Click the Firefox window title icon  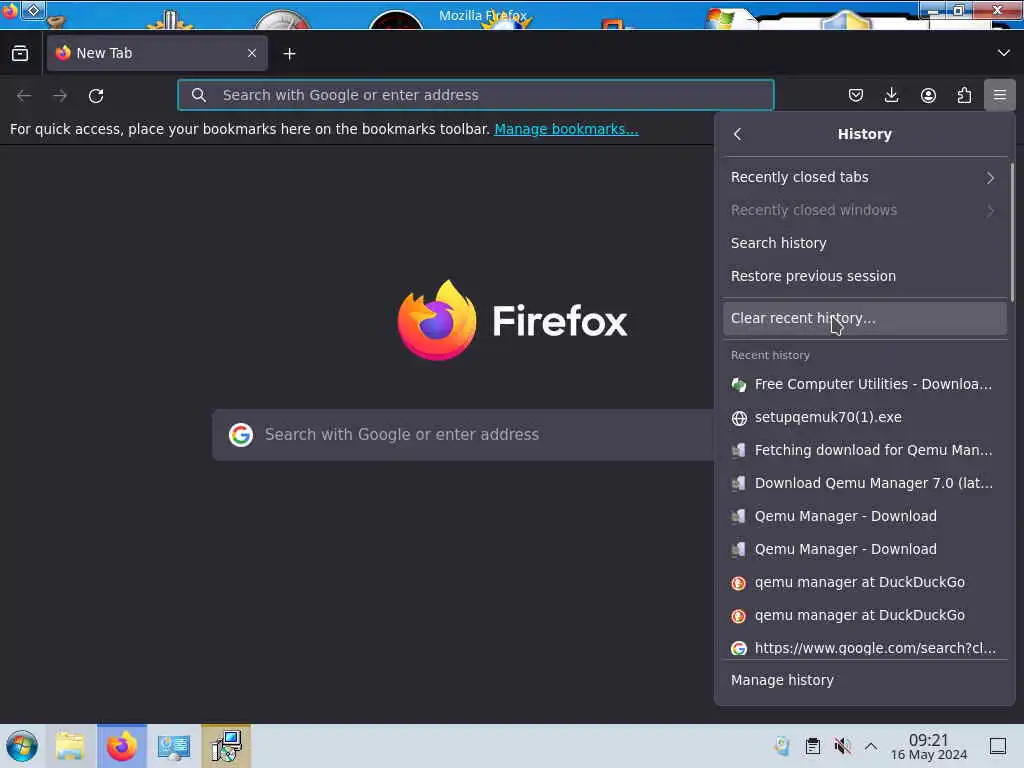pyautogui.click(x=9, y=11)
